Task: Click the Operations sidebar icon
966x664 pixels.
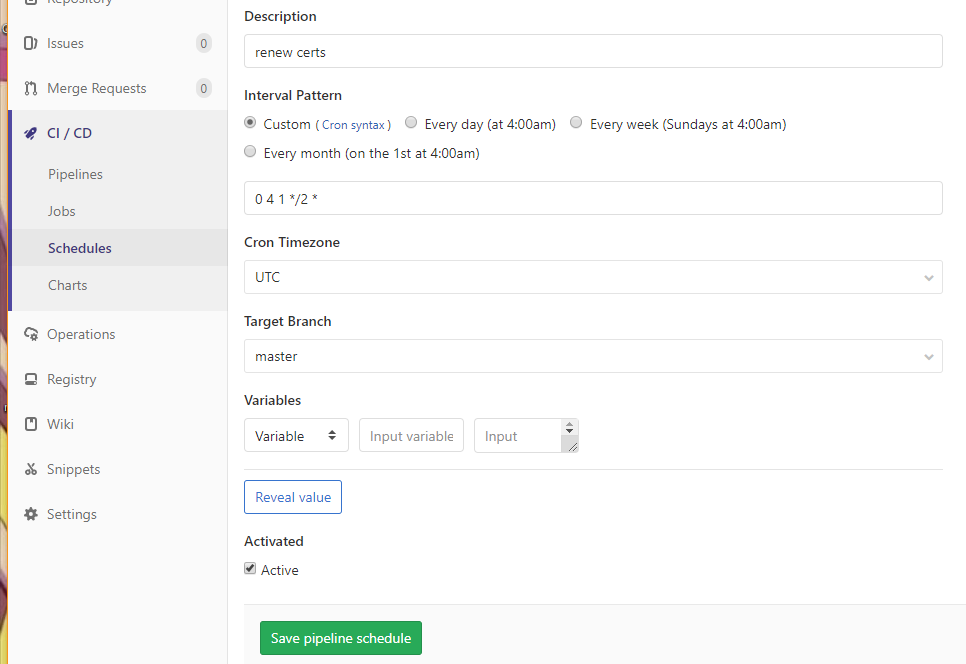Action: point(31,334)
